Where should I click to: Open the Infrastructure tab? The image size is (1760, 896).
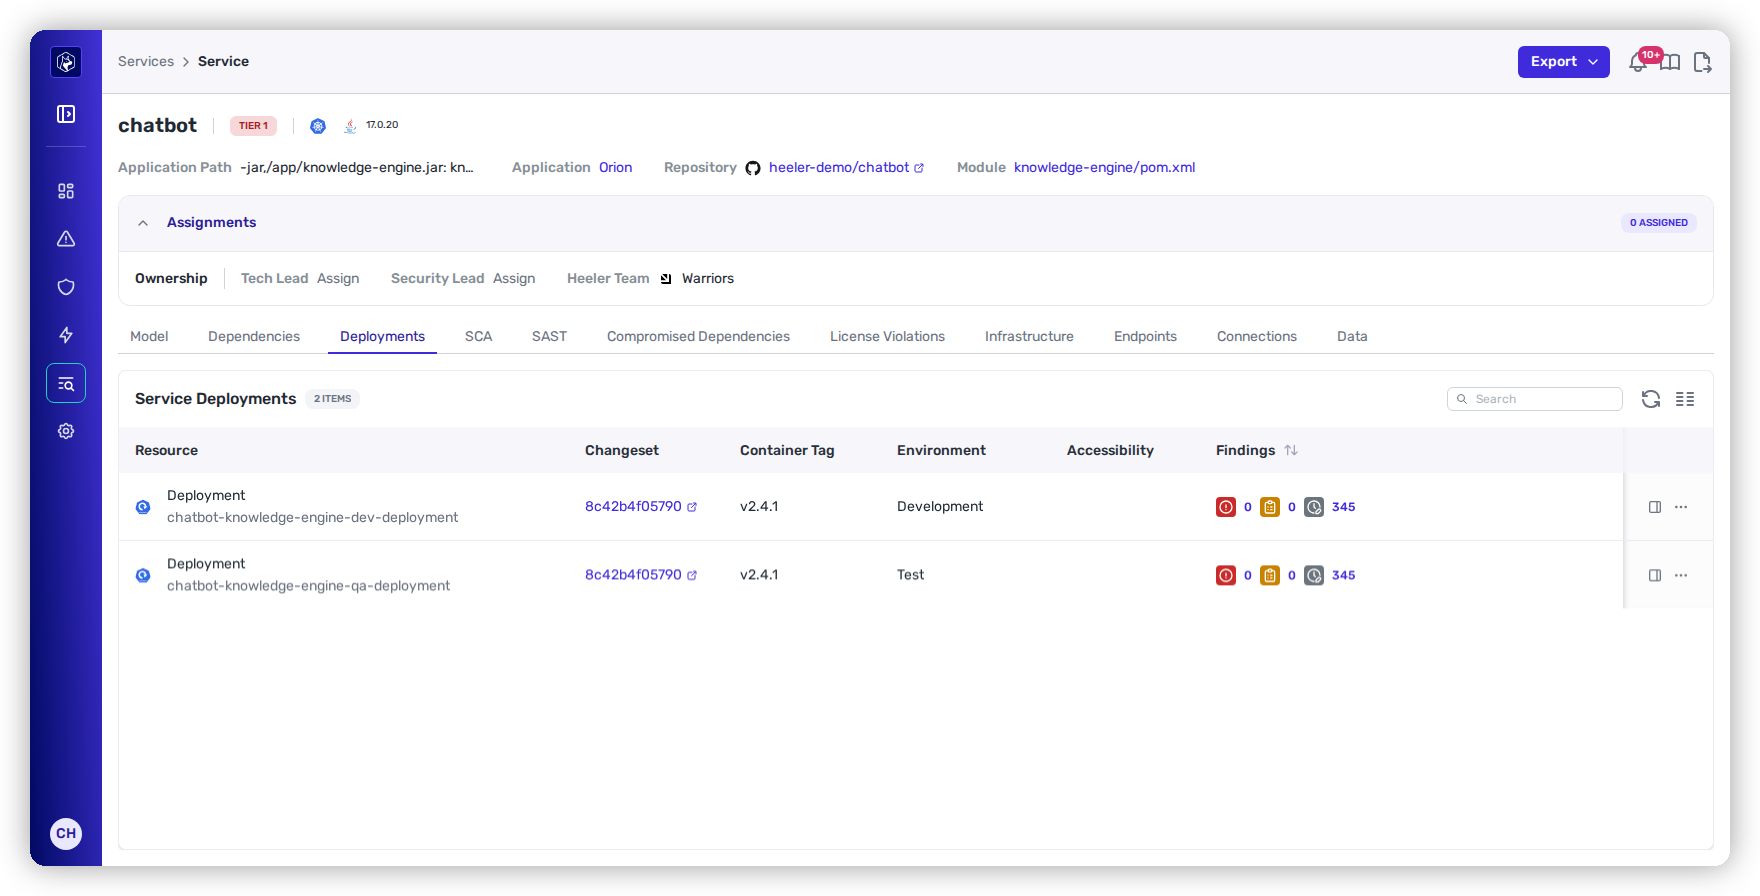[1029, 336]
